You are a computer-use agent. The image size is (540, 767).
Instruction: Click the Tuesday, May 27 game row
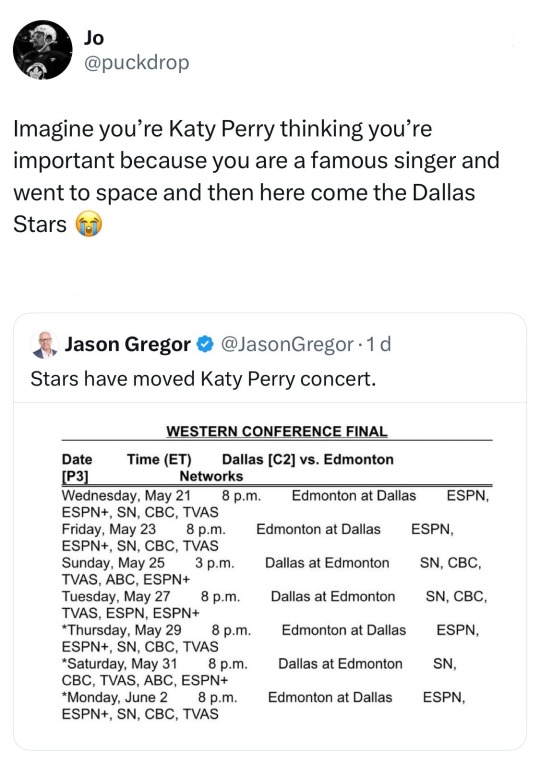(275, 605)
